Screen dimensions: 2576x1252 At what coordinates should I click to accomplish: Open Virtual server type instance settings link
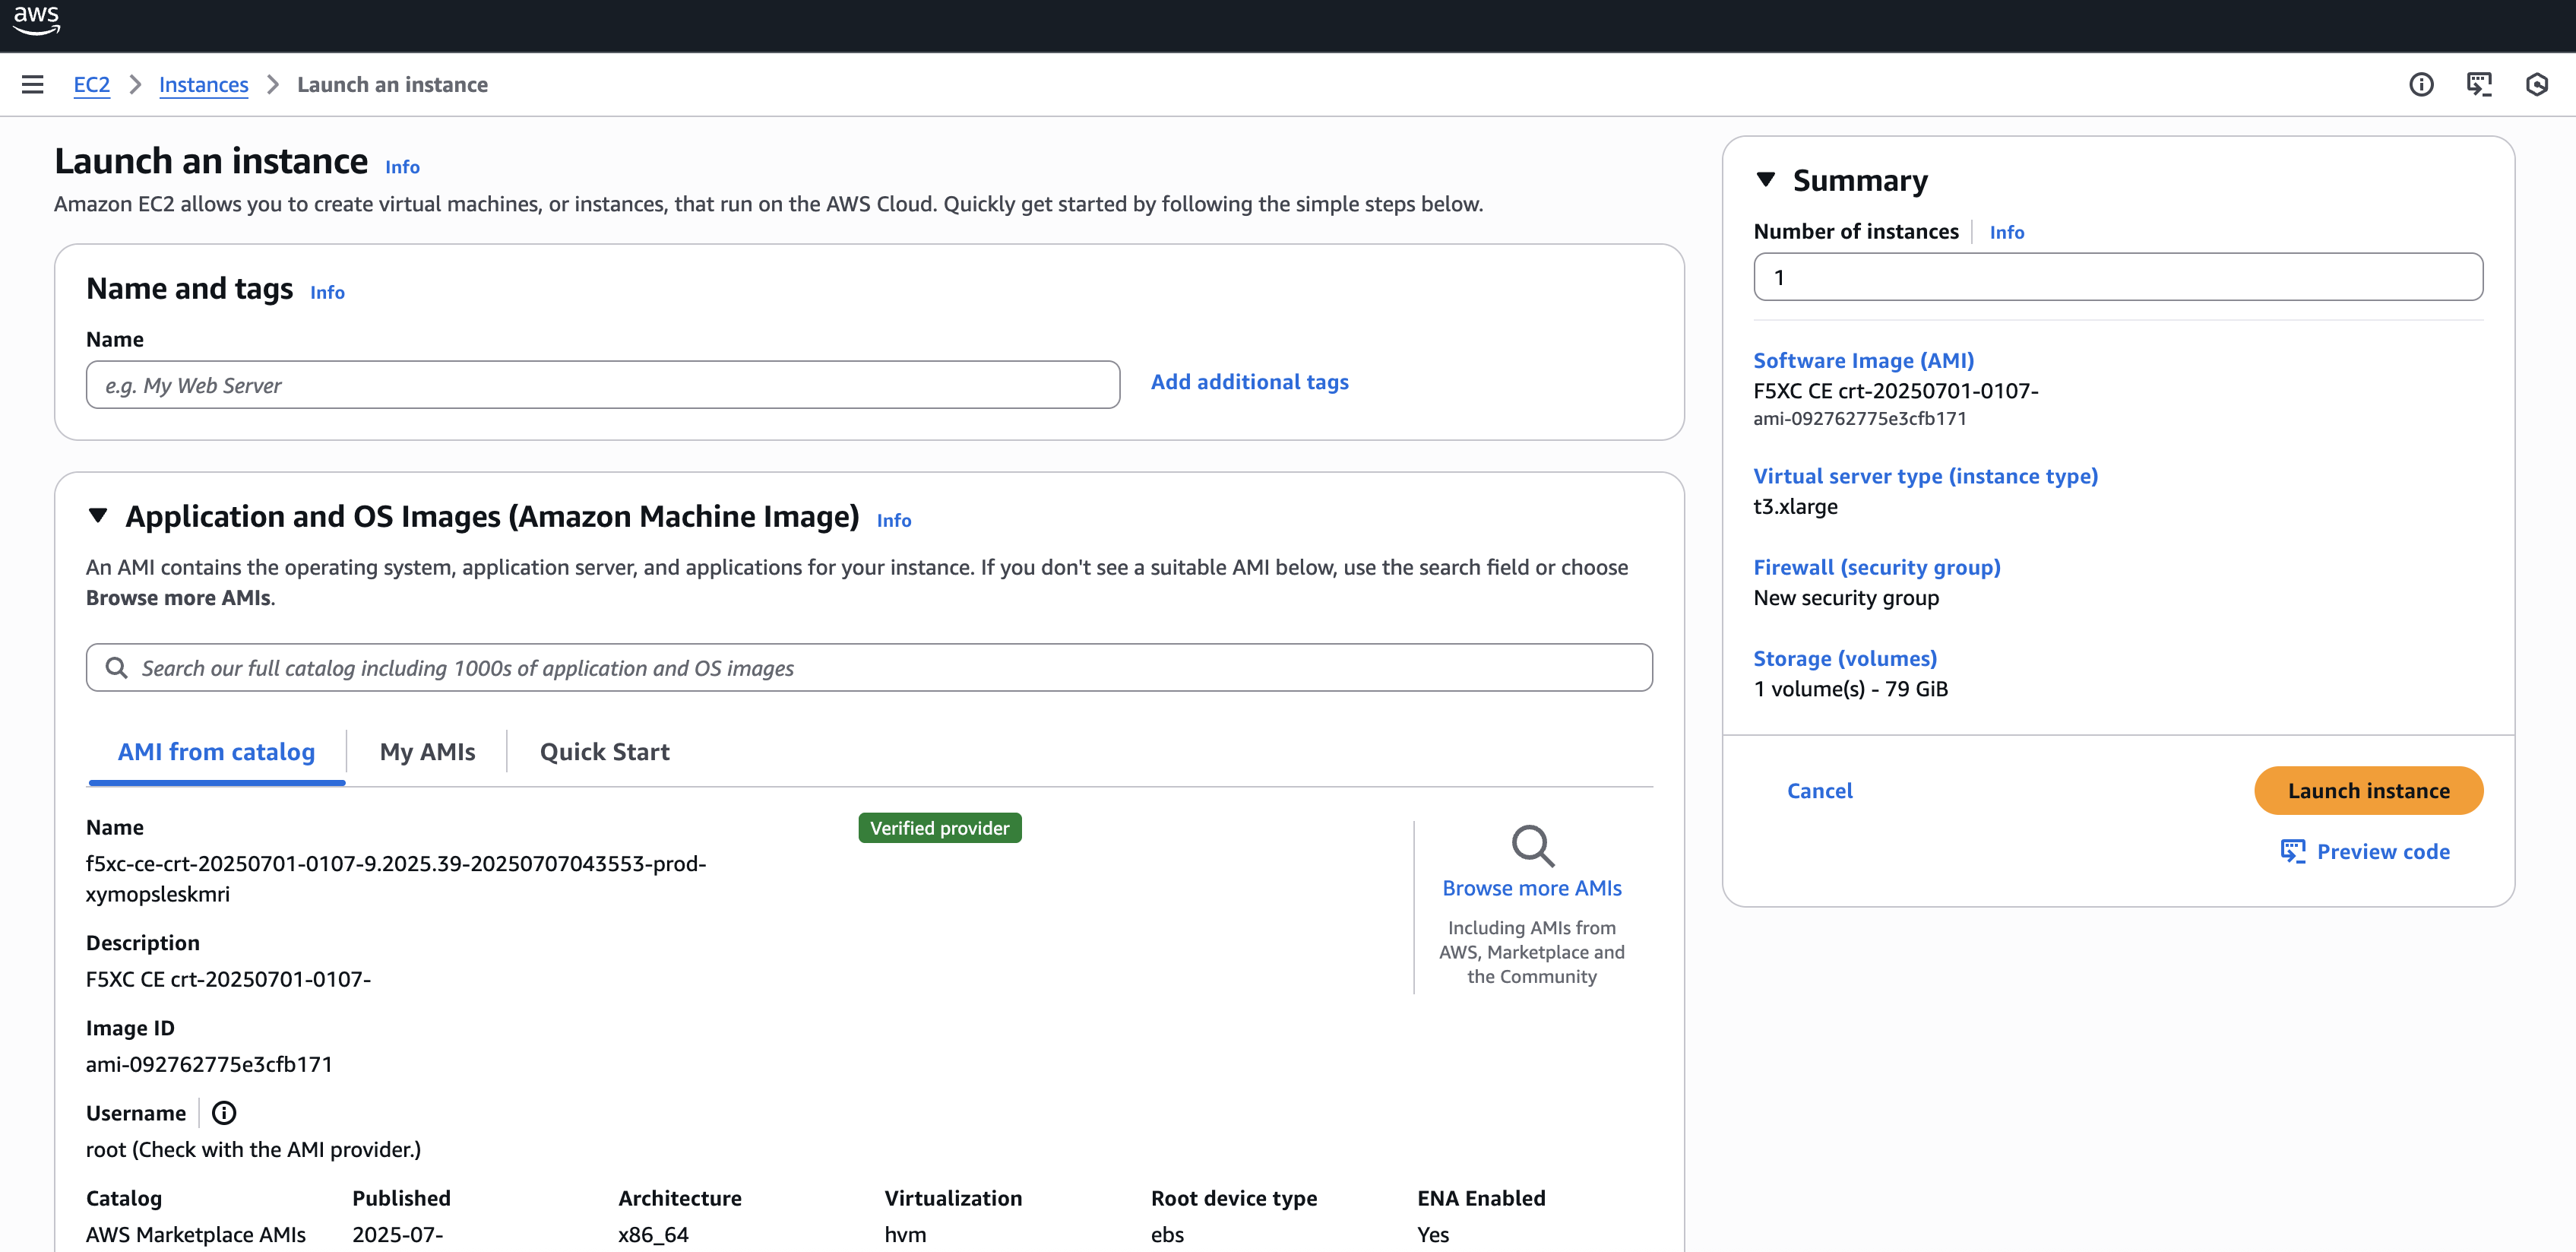click(1925, 476)
